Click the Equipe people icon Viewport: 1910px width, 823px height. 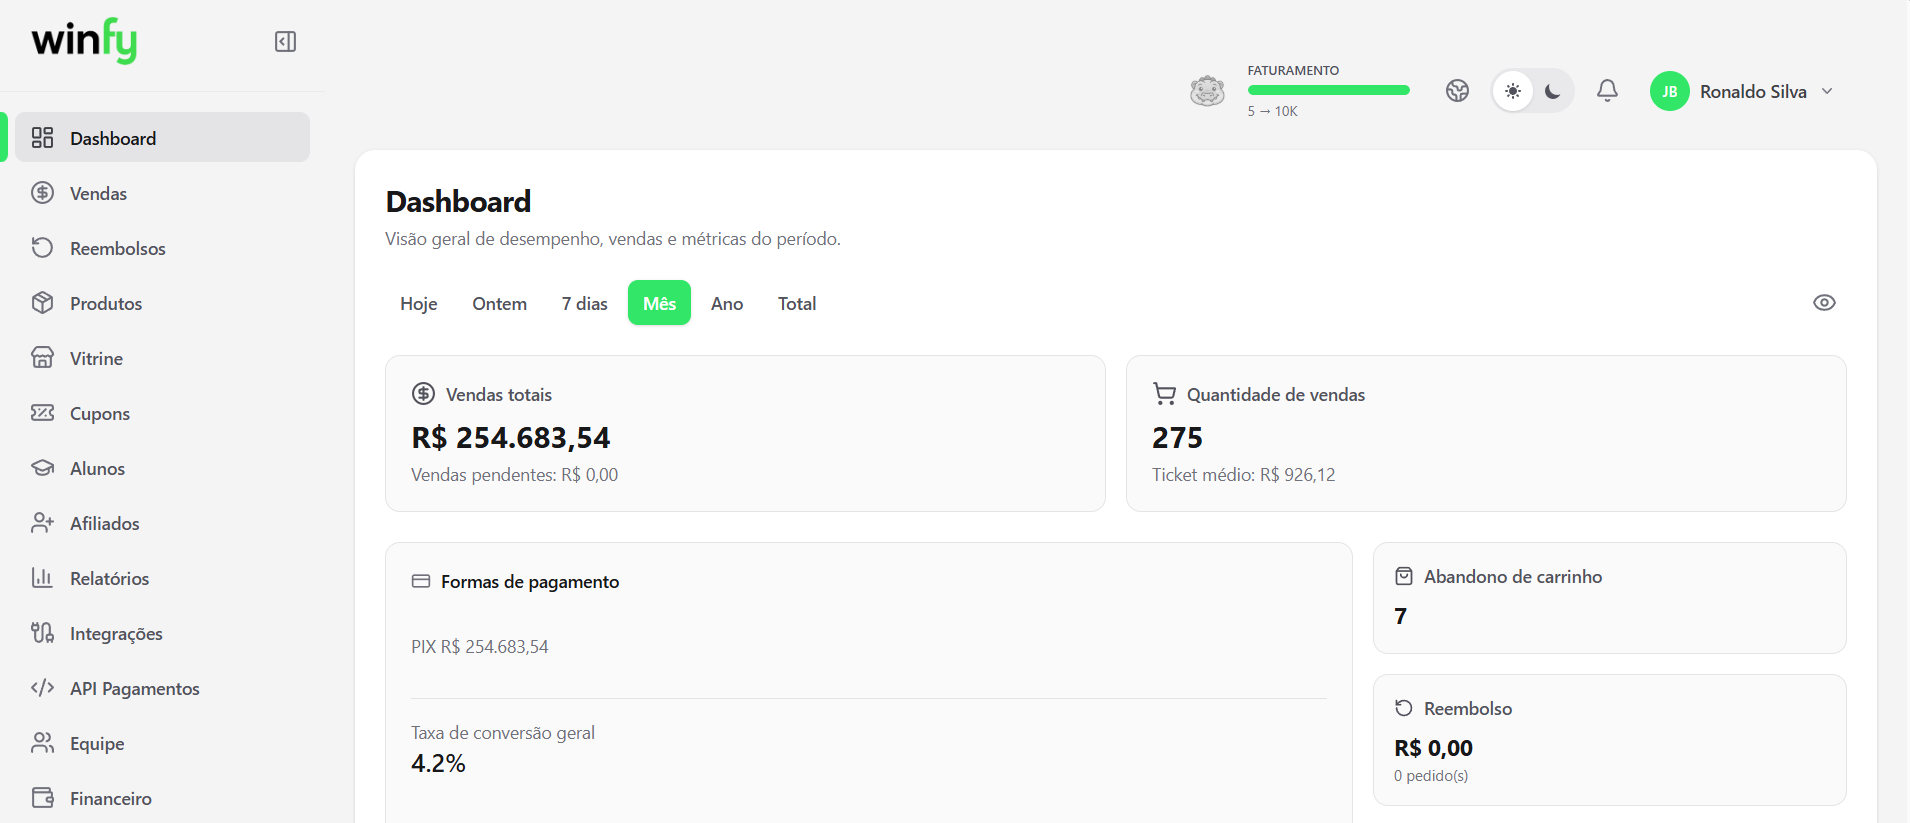tap(42, 743)
